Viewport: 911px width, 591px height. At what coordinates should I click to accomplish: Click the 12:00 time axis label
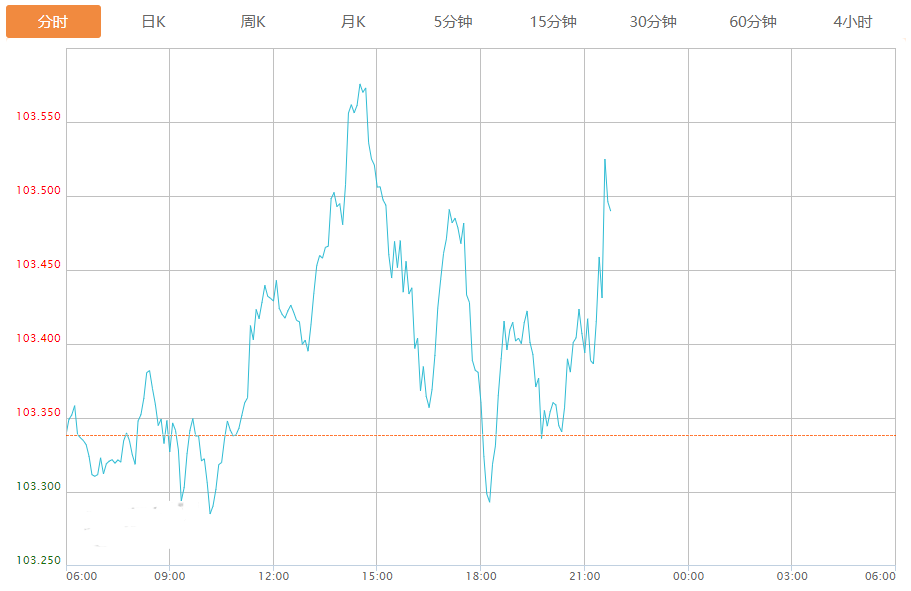tap(273, 577)
